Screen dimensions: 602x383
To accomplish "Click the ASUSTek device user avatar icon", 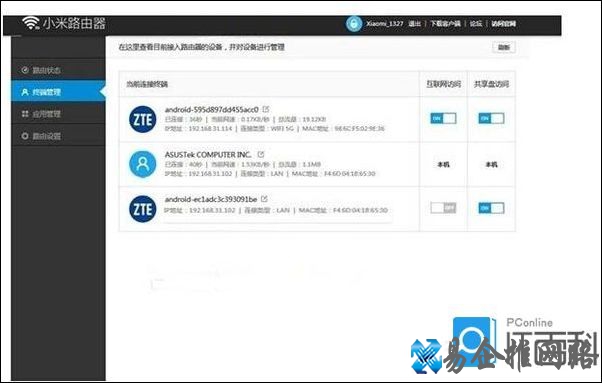I will [x=142, y=164].
